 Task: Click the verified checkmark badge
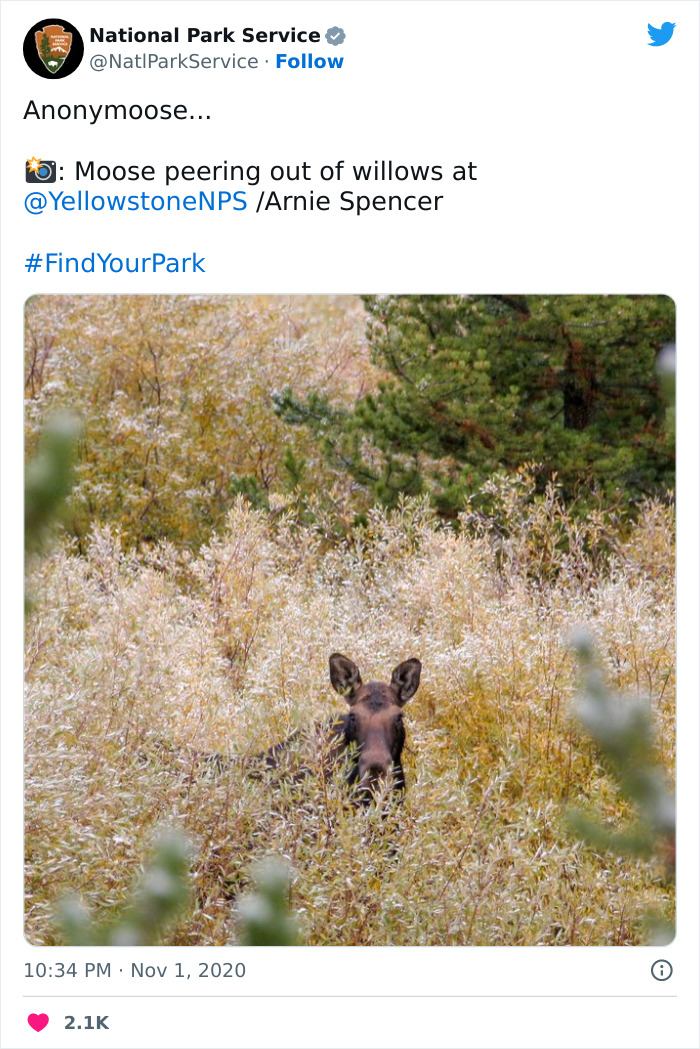pos(336,35)
